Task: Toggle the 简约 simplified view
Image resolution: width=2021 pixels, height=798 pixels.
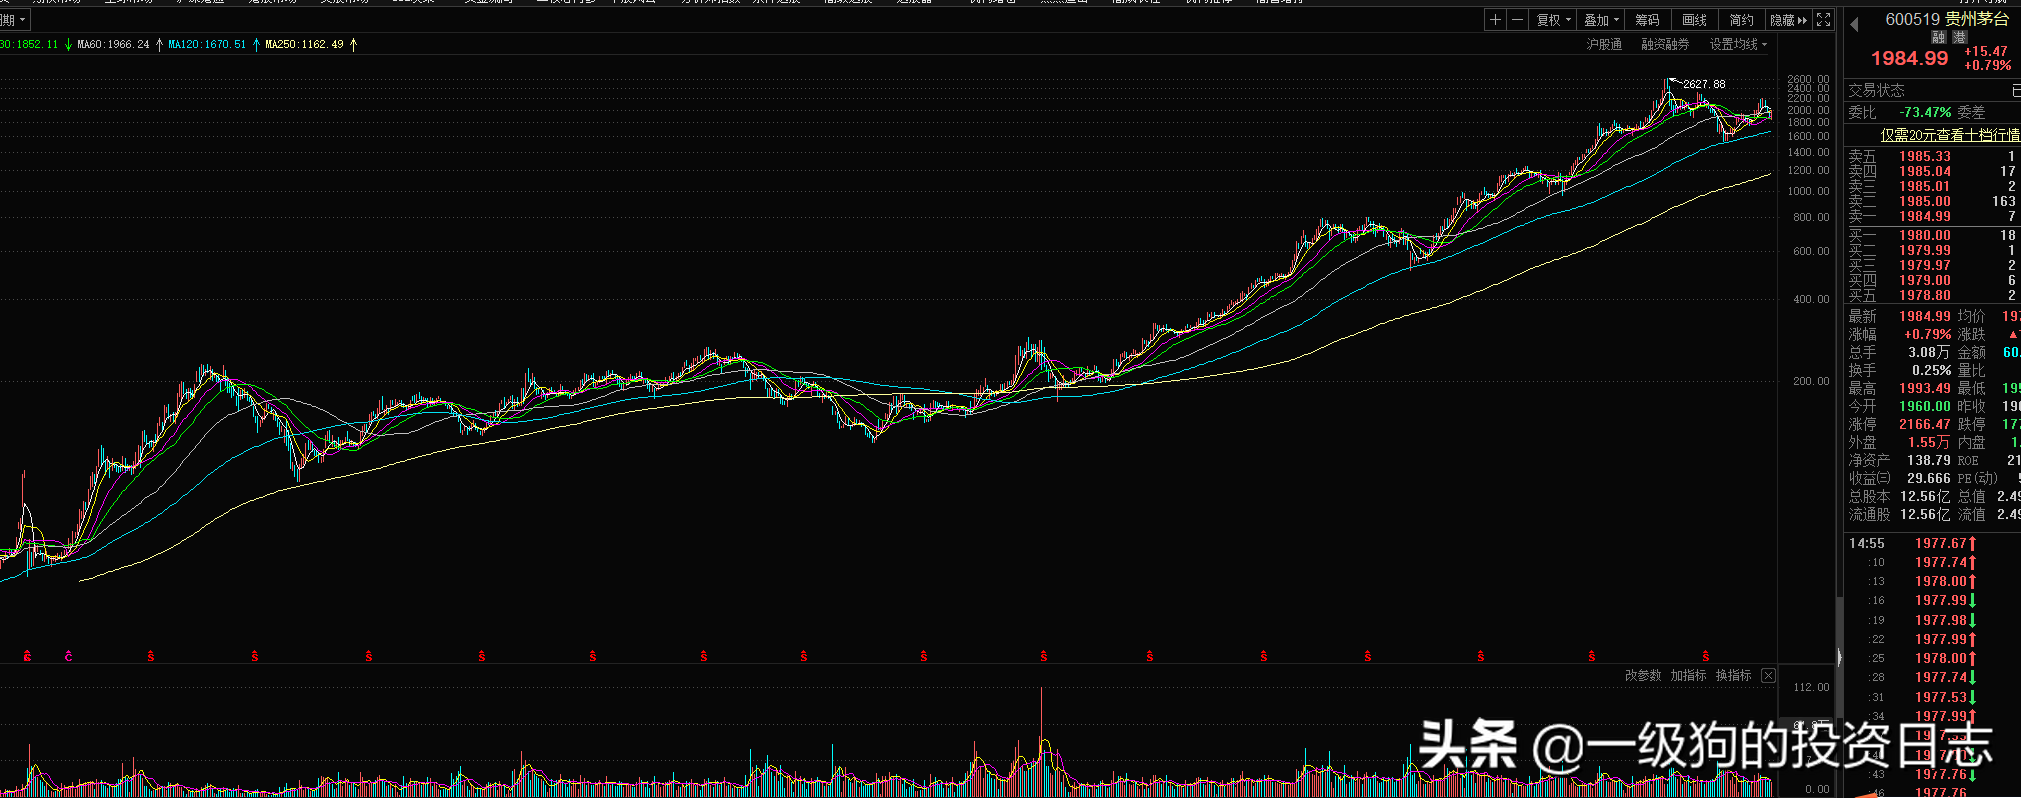Action: 1741,20
